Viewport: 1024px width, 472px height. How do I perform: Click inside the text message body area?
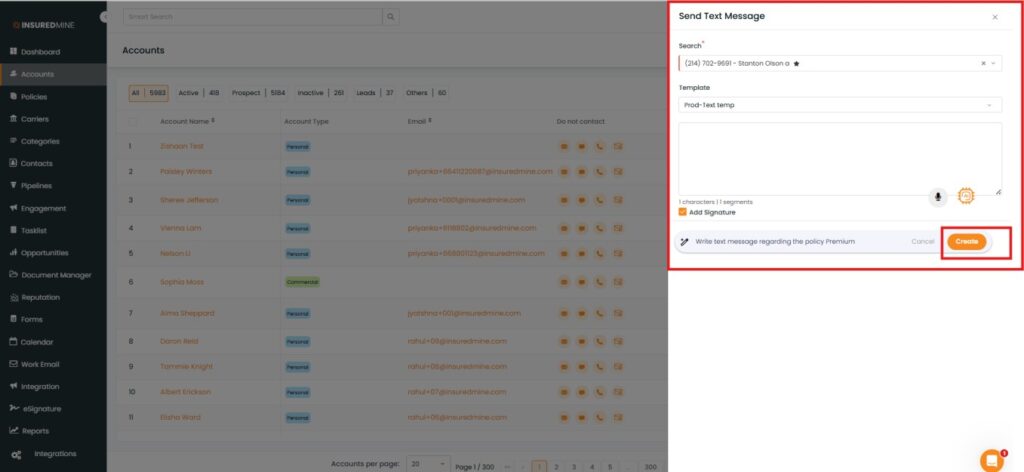coord(840,158)
